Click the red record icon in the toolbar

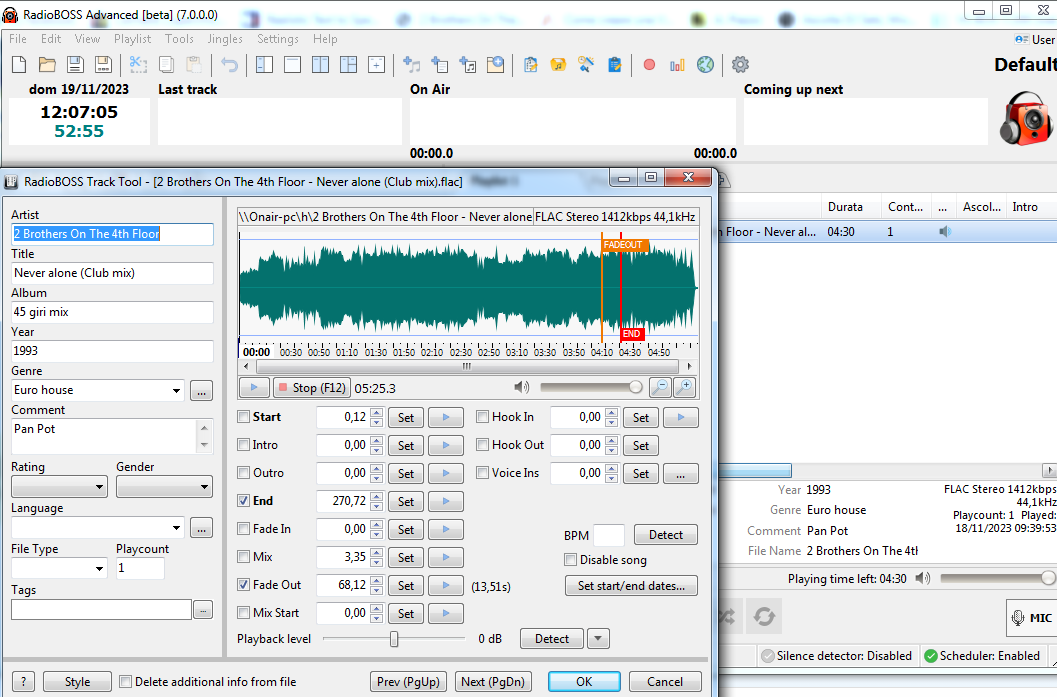649,65
